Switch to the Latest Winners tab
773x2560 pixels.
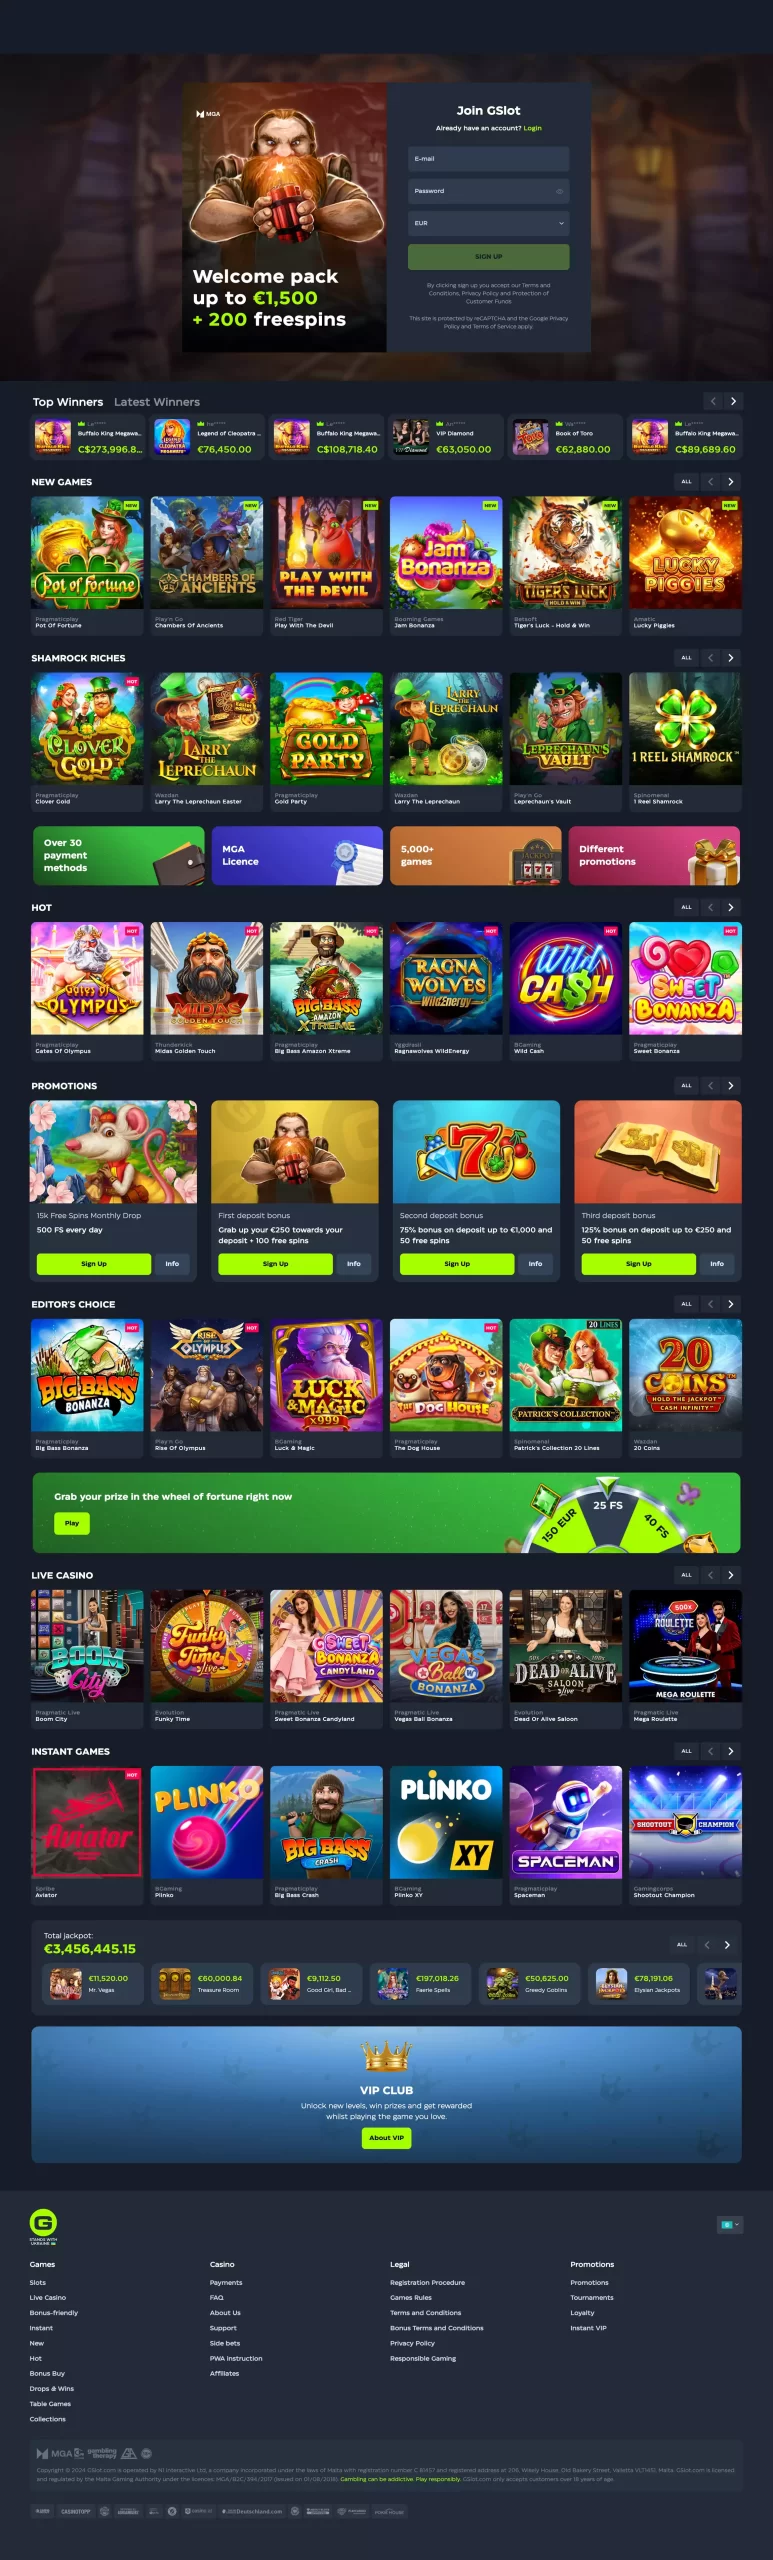[157, 402]
